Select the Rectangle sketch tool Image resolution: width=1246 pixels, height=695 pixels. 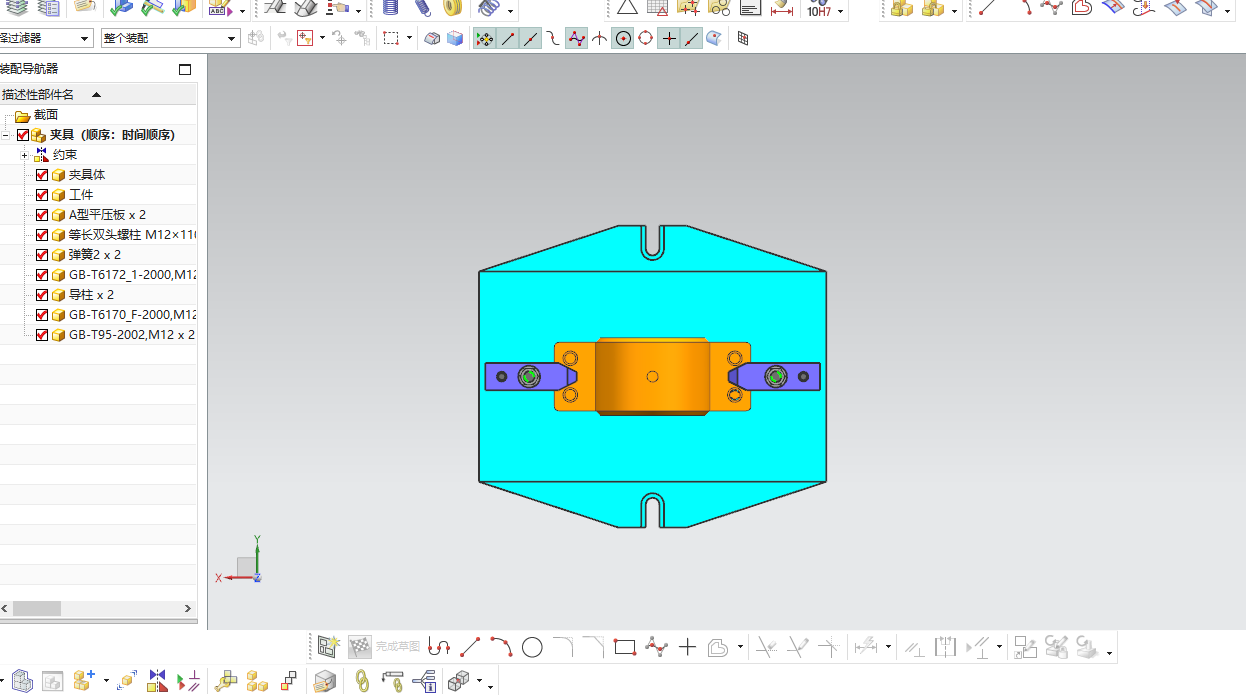coord(625,647)
